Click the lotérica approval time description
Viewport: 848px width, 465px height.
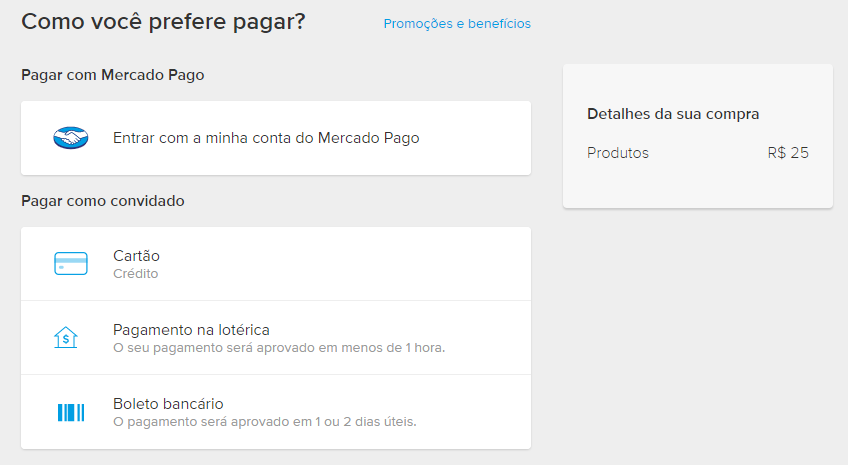(x=279, y=348)
